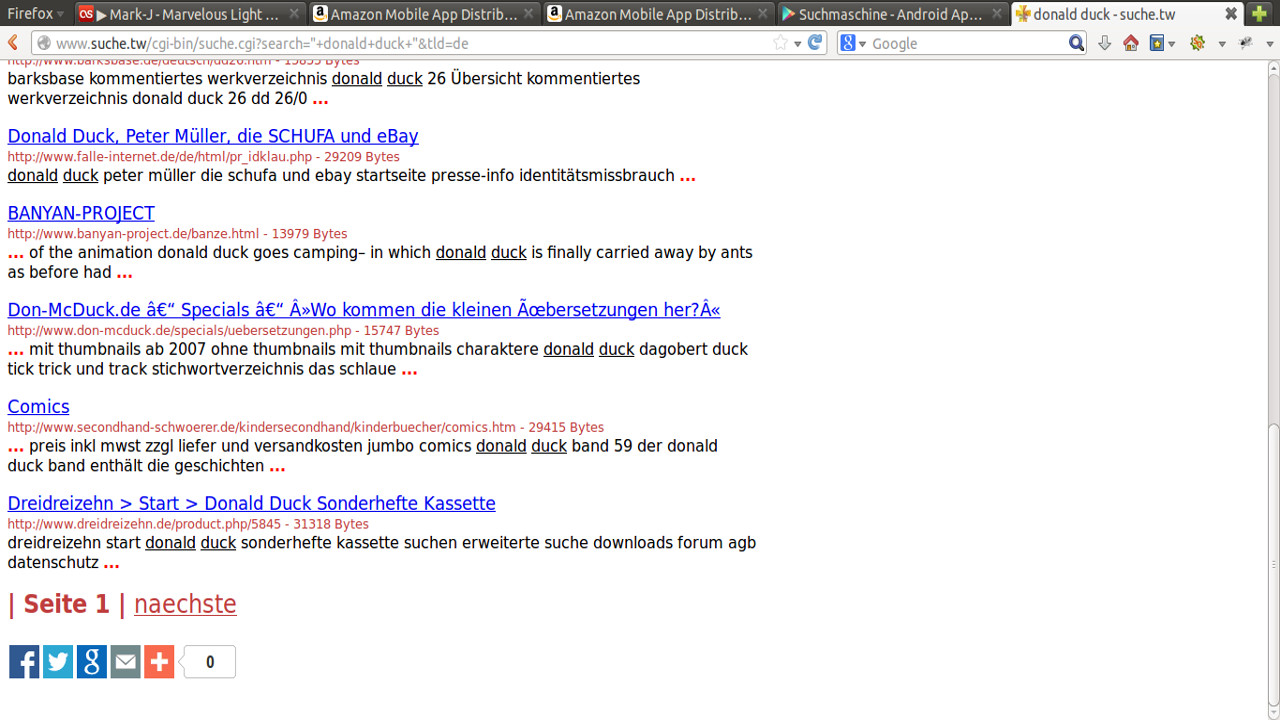Expand the search engine selector dropdown
Viewport: 1280px width, 720px height.
tap(852, 43)
